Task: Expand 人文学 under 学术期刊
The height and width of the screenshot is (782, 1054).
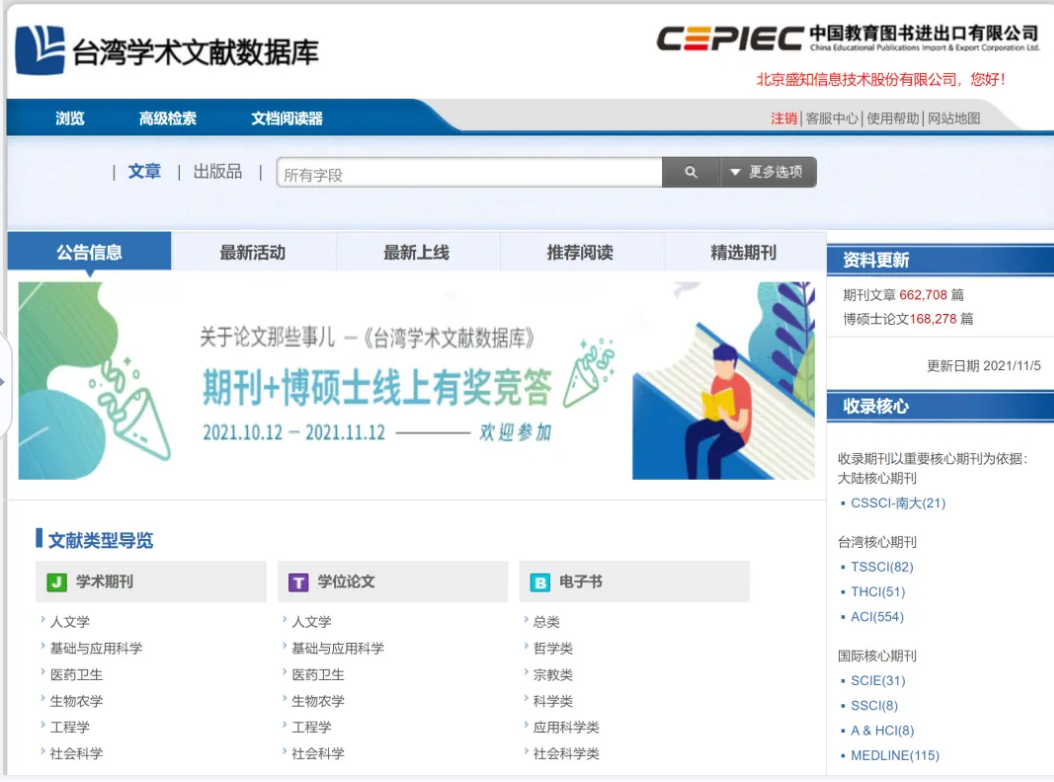Action: [70, 622]
